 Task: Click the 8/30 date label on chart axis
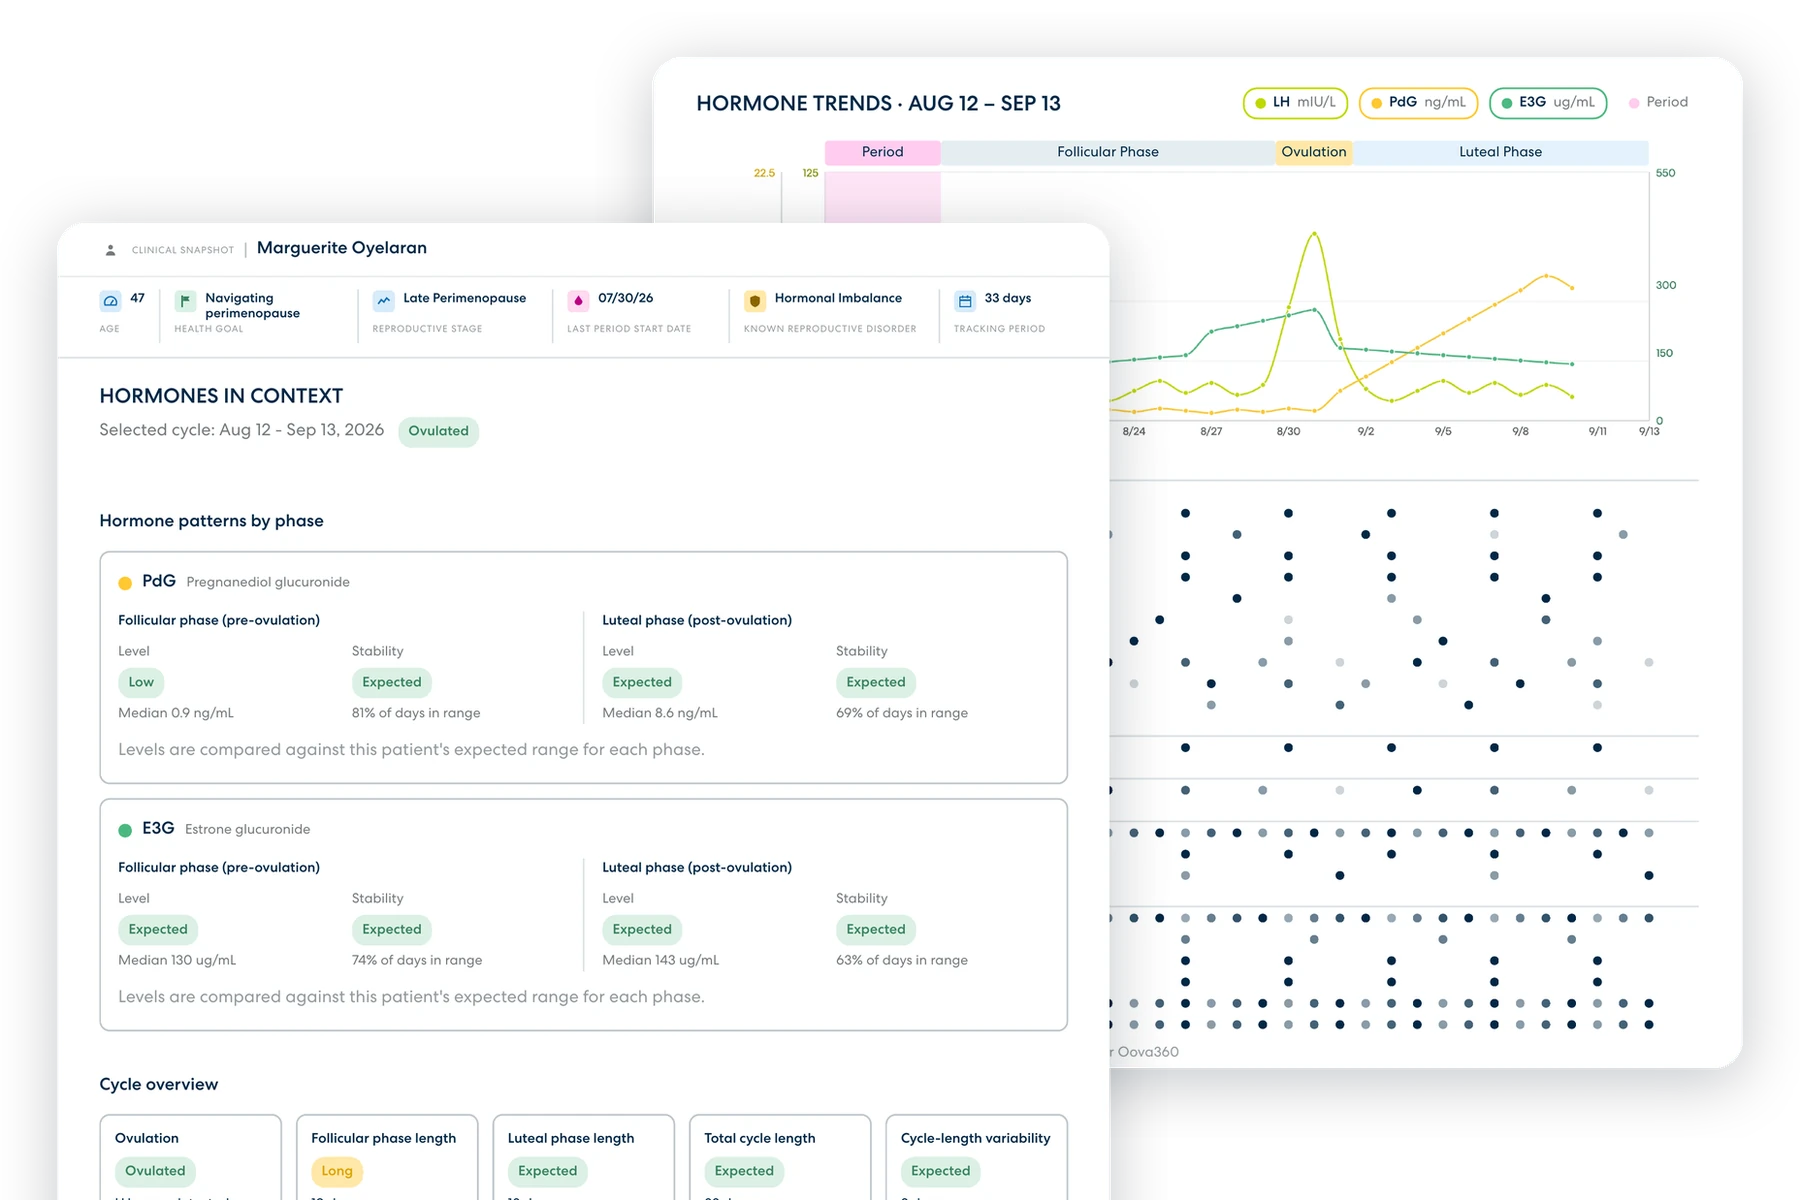point(1288,432)
